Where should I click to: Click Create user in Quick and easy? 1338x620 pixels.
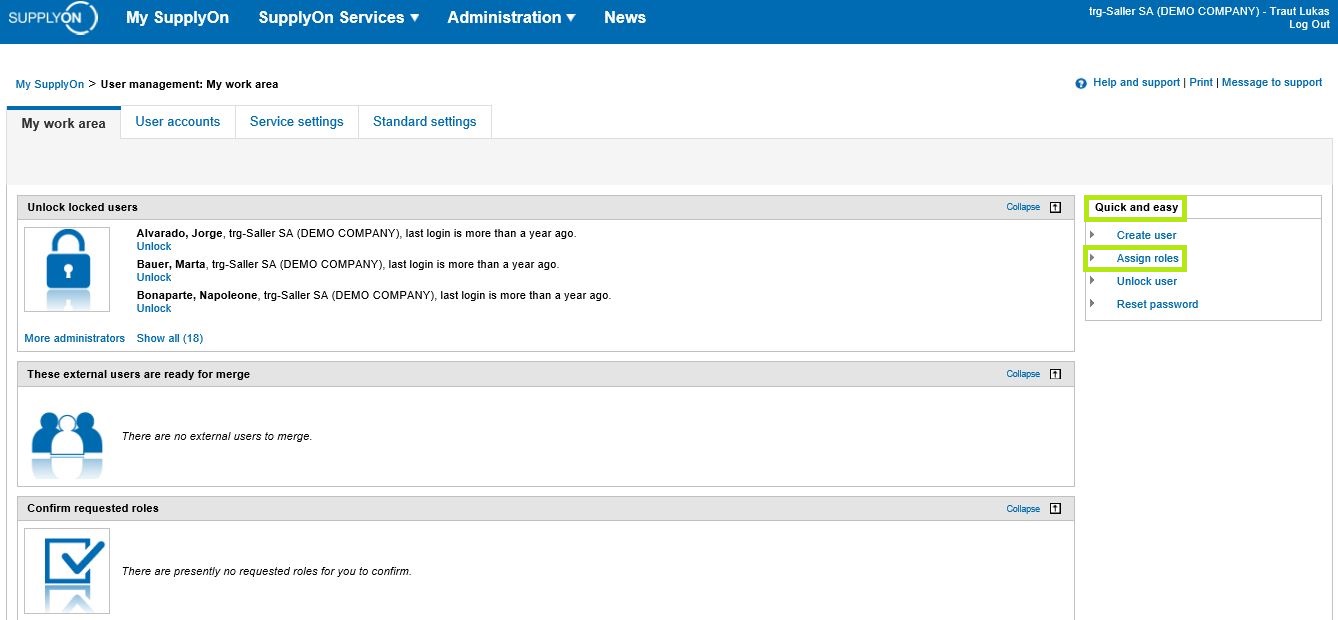pyautogui.click(x=1147, y=235)
